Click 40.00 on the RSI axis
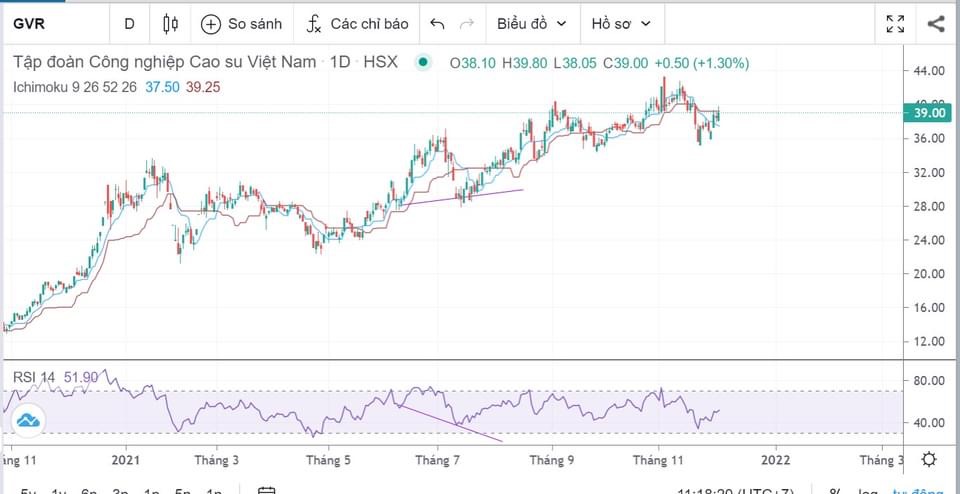Viewport: 960px width, 494px height. point(928,422)
